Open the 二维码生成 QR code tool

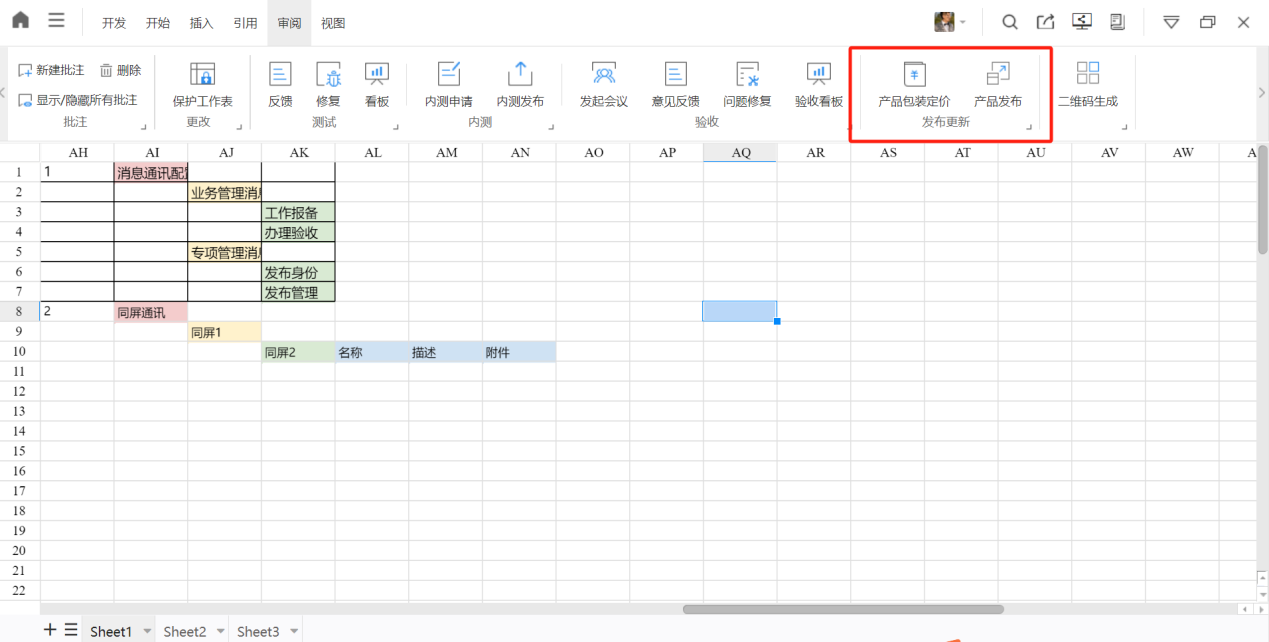pos(1088,75)
